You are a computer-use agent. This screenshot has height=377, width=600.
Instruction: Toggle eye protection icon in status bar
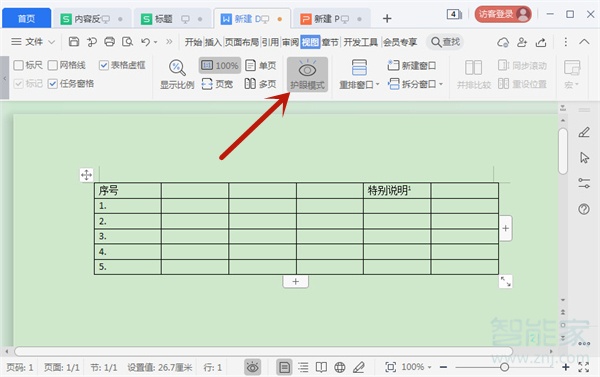253,367
